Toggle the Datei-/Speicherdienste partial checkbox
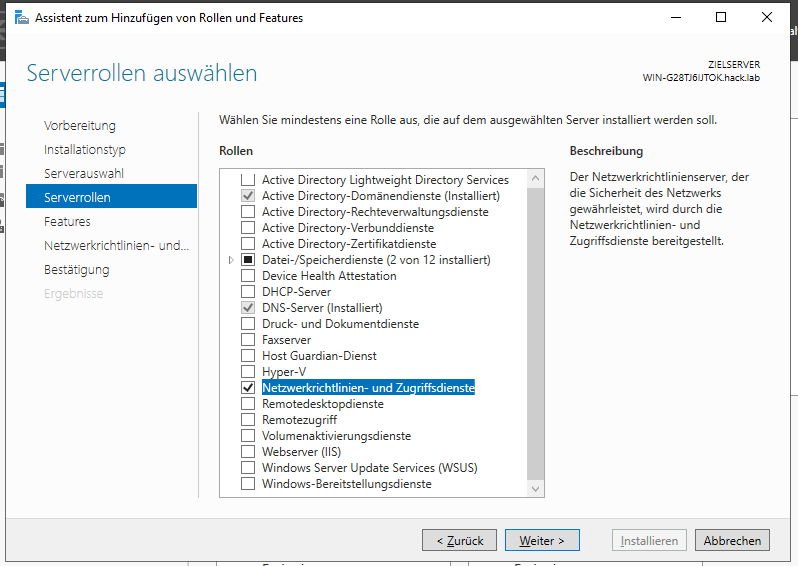This screenshot has height=566, width=798. coord(248,260)
